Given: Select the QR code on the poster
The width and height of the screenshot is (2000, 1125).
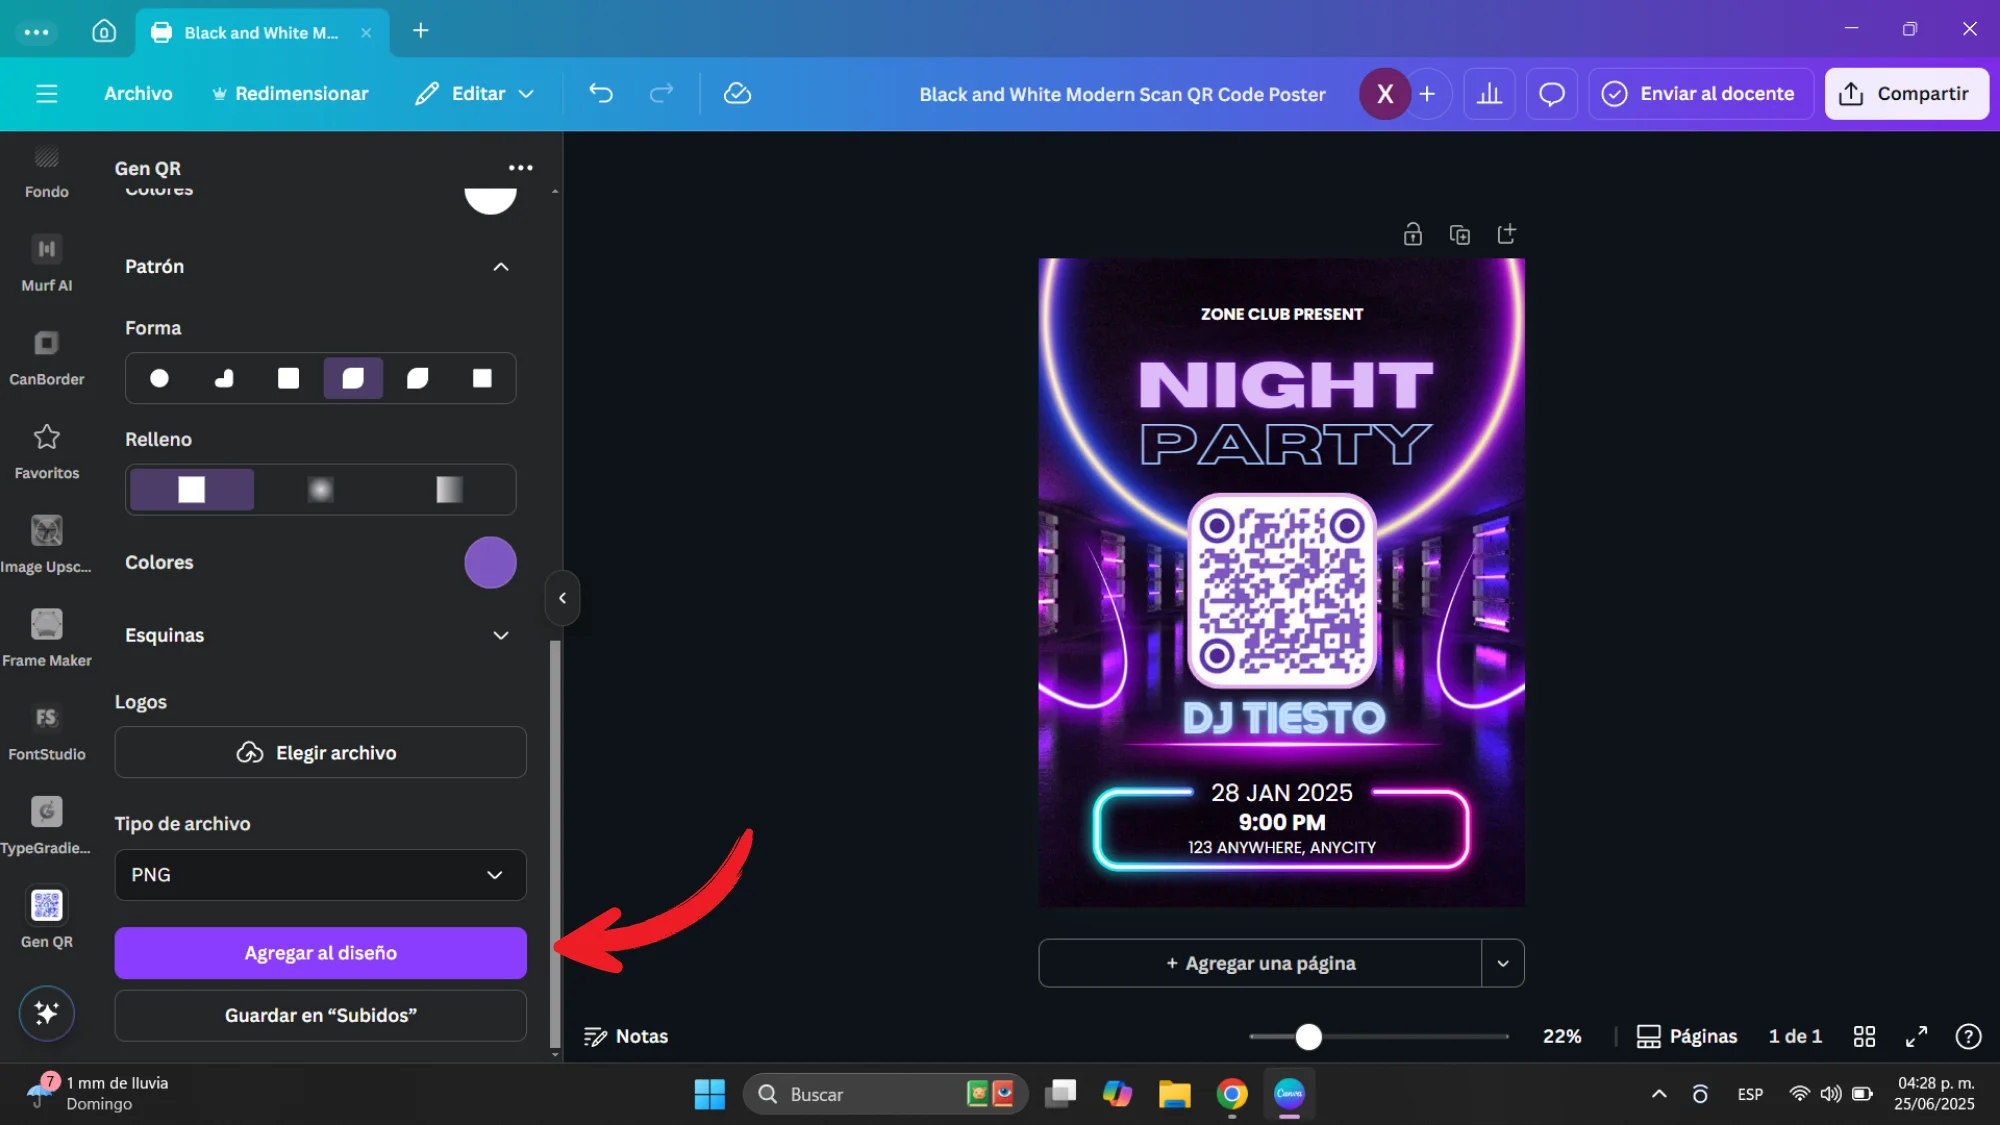Looking at the screenshot, I should tap(1282, 590).
